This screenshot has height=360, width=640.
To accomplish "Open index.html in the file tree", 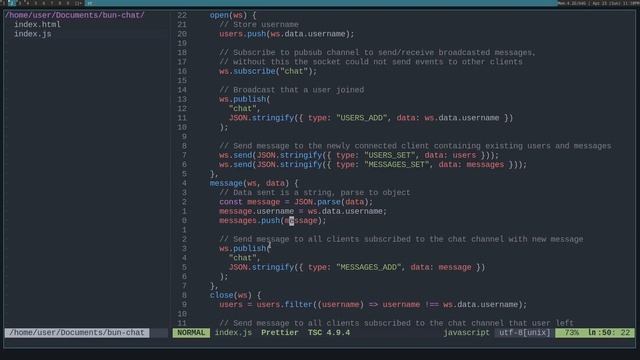I will coord(38,24).
